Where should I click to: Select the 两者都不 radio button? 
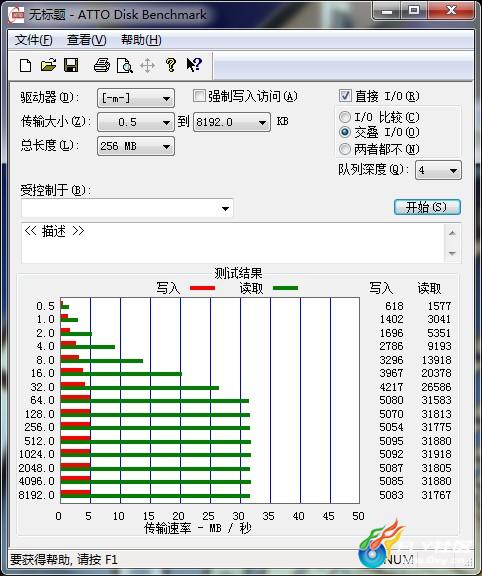(345, 149)
